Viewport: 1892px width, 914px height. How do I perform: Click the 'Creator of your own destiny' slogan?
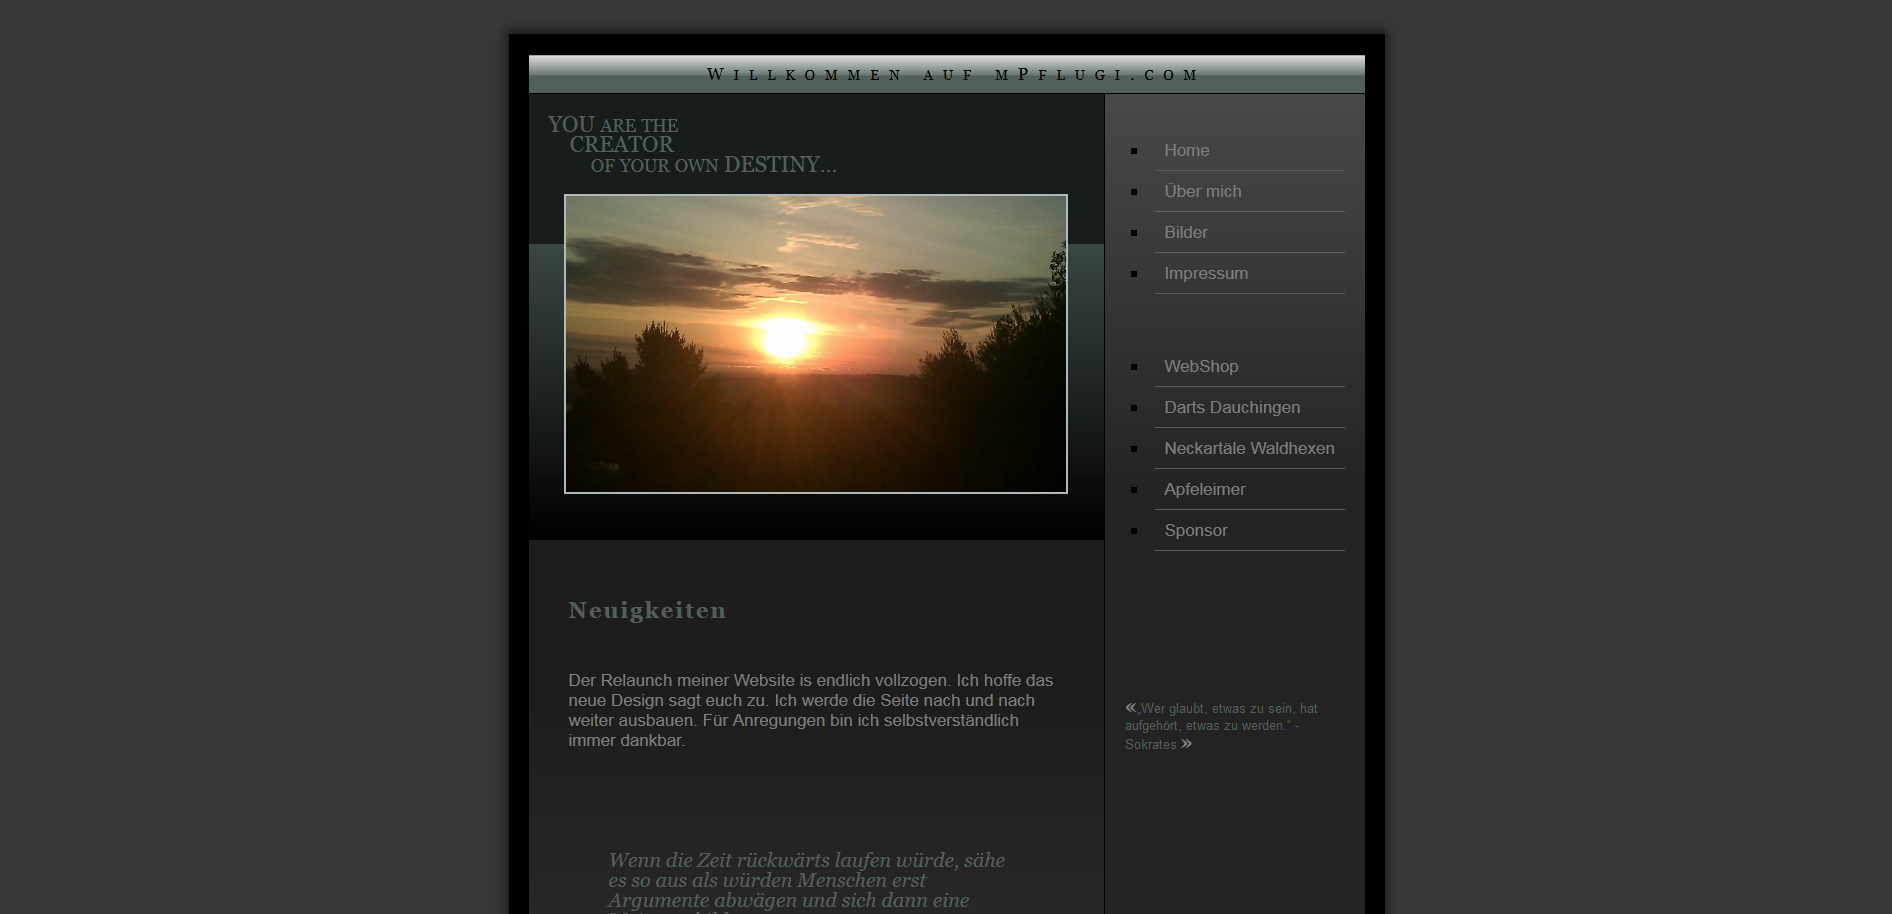691,145
